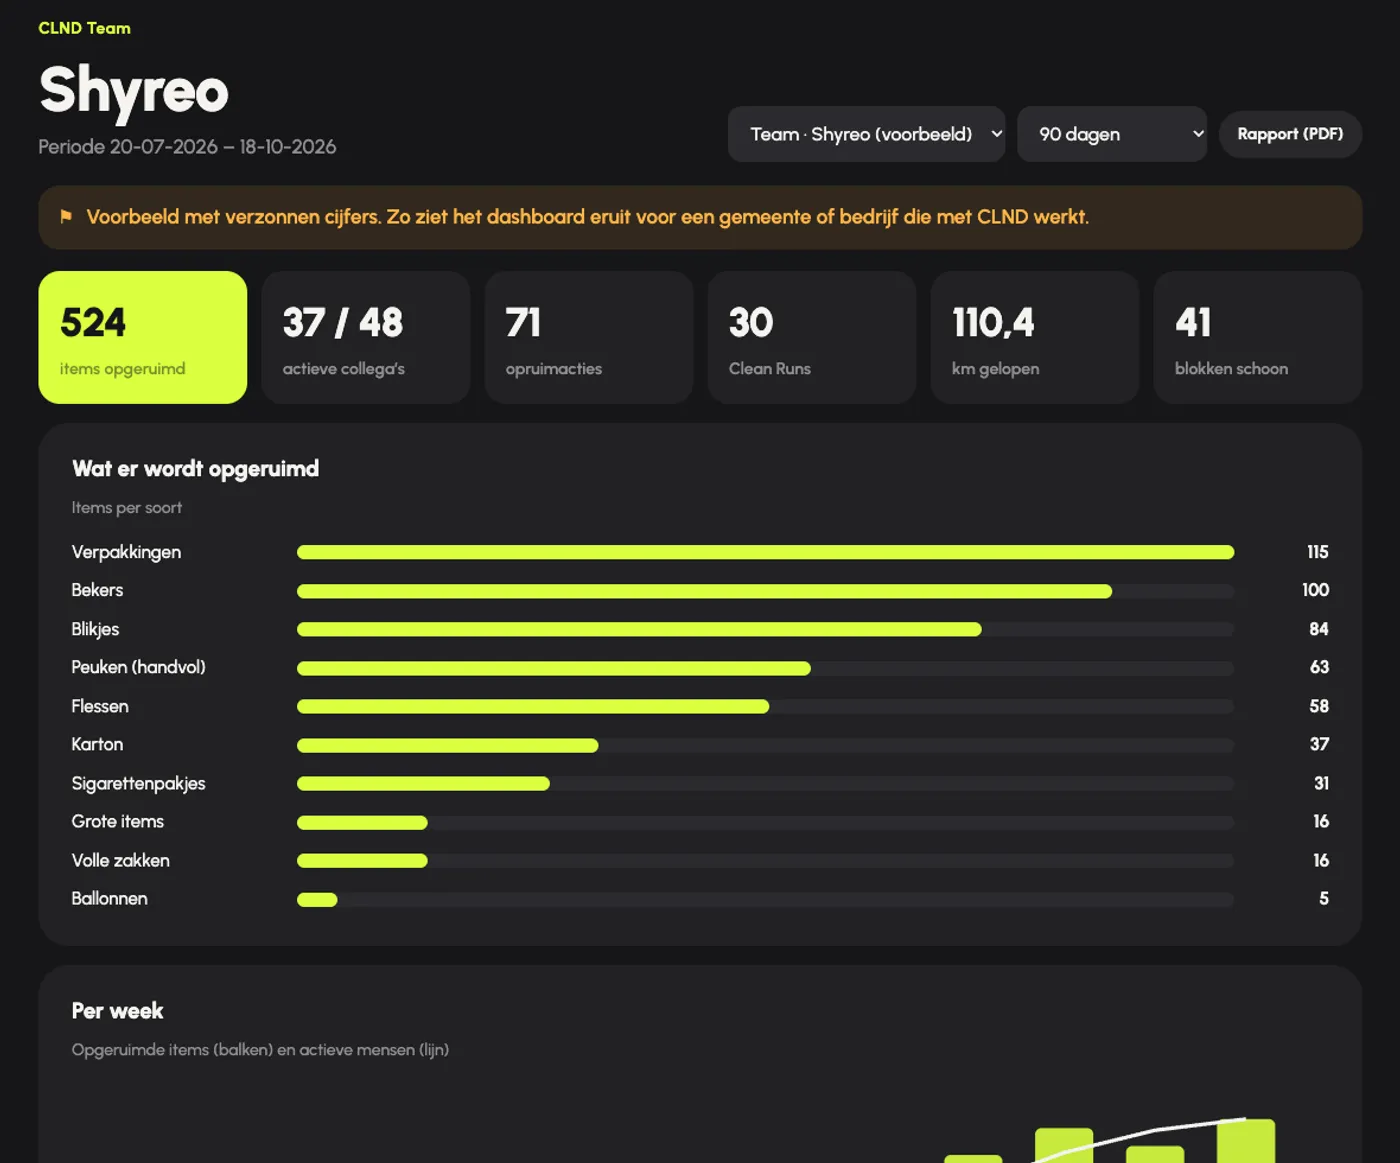Screen dimensions: 1400x1163
Task: Click the Blikjes progress bar
Action: [x=765, y=629]
